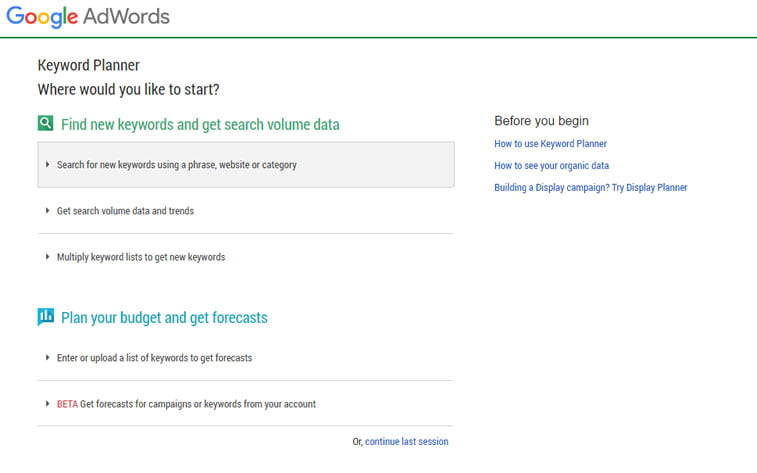The height and width of the screenshot is (473, 757).
Task: Expand arrow beside Get search volume data
Action: pyautogui.click(x=47, y=210)
